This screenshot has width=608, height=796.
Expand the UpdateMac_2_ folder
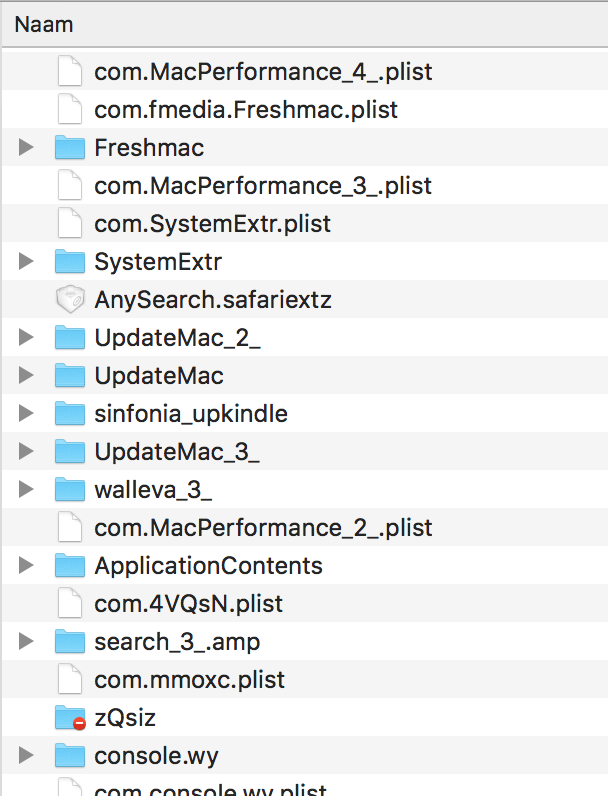click(26, 337)
